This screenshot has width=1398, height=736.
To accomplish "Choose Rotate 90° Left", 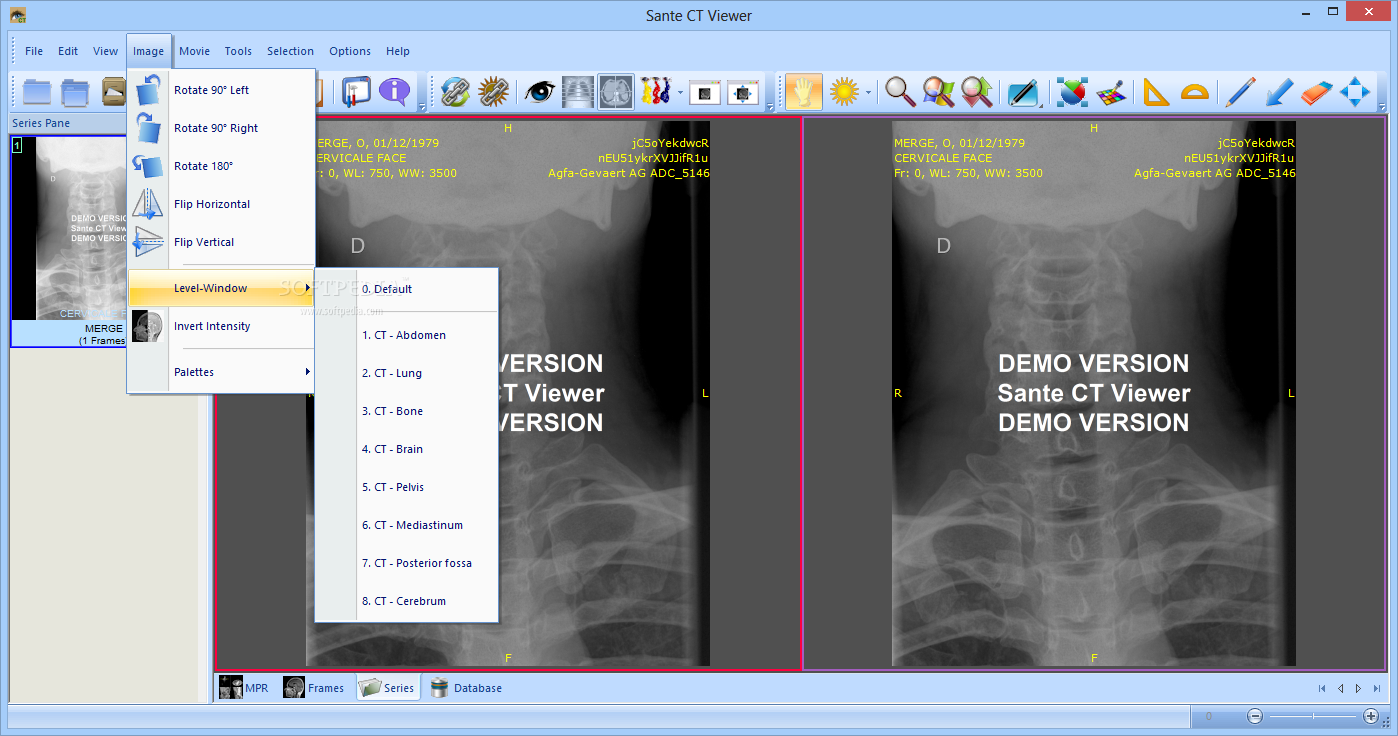I will click(x=221, y=90).
